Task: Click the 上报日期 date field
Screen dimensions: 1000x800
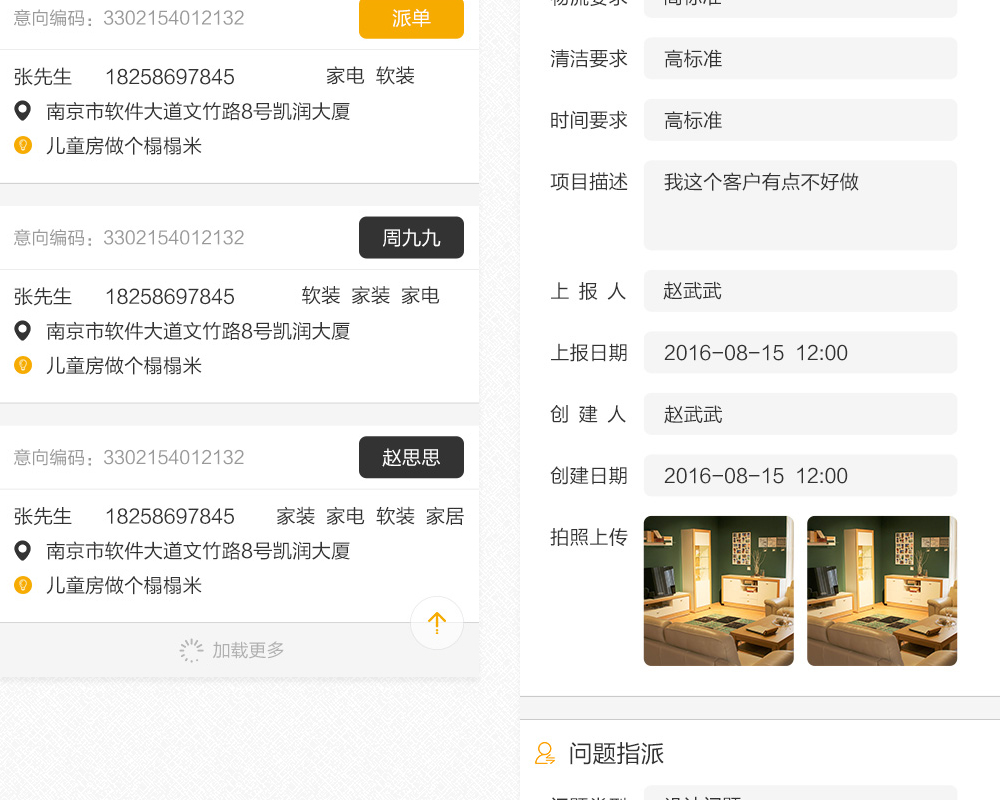Action: point(800,352)
